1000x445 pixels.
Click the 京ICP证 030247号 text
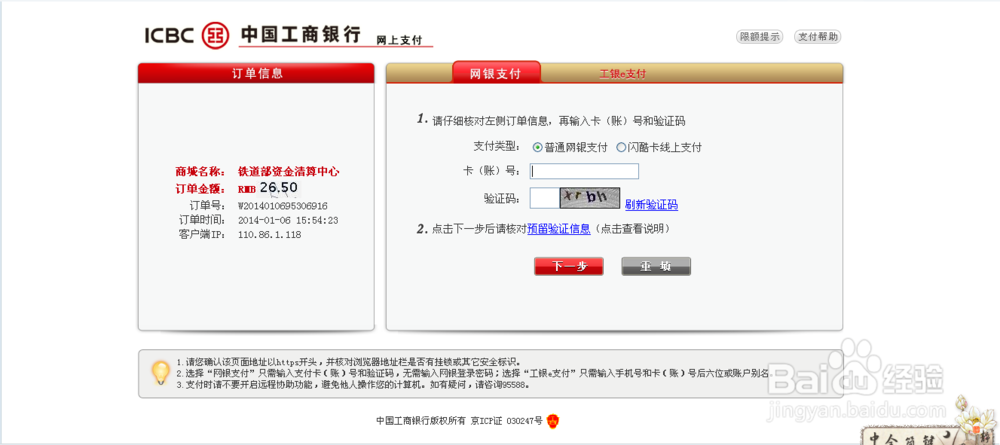[506, 421]
